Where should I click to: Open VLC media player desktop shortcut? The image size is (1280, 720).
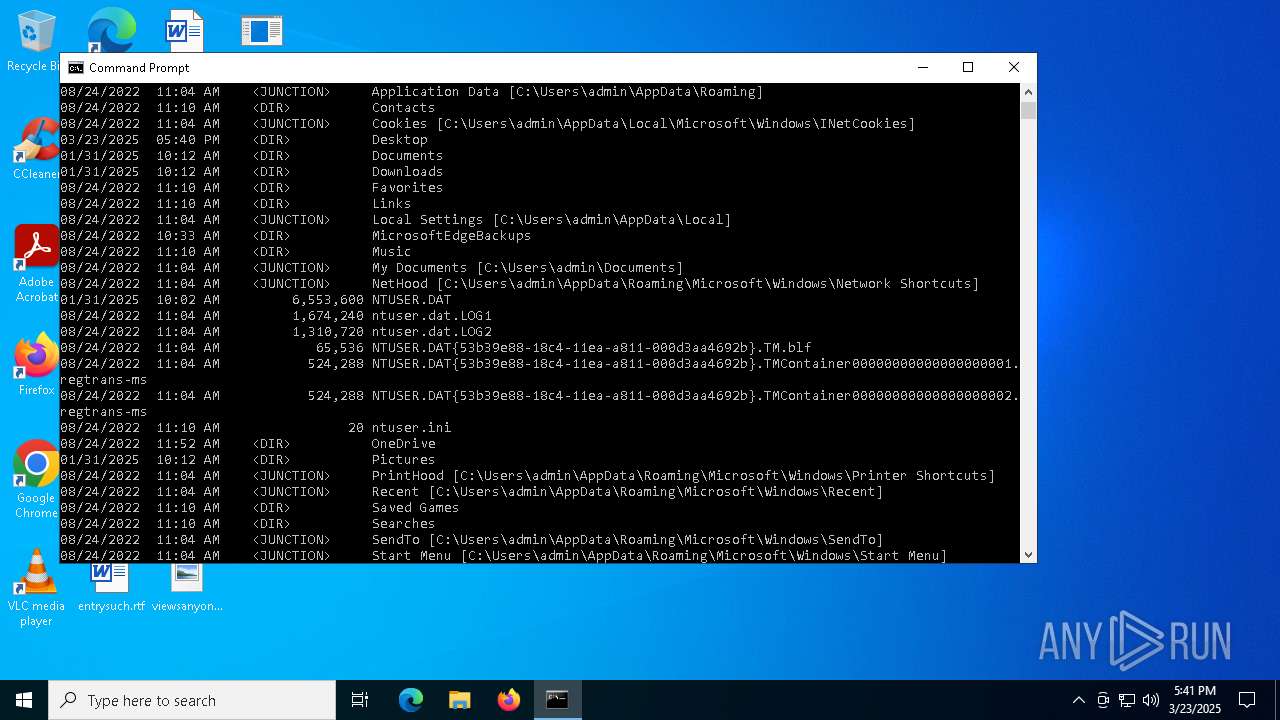coord(36,588)
